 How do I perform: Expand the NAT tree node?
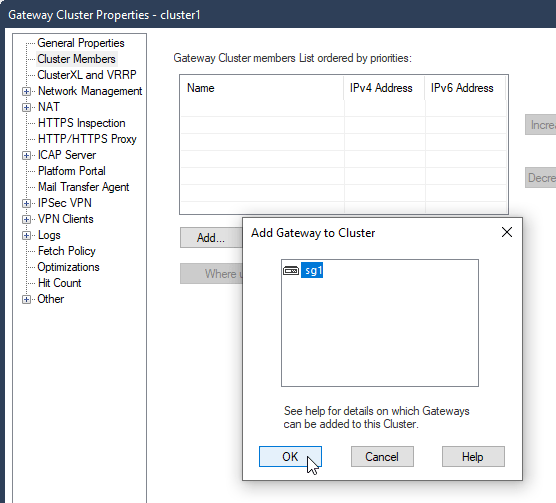tap(26, 107)
